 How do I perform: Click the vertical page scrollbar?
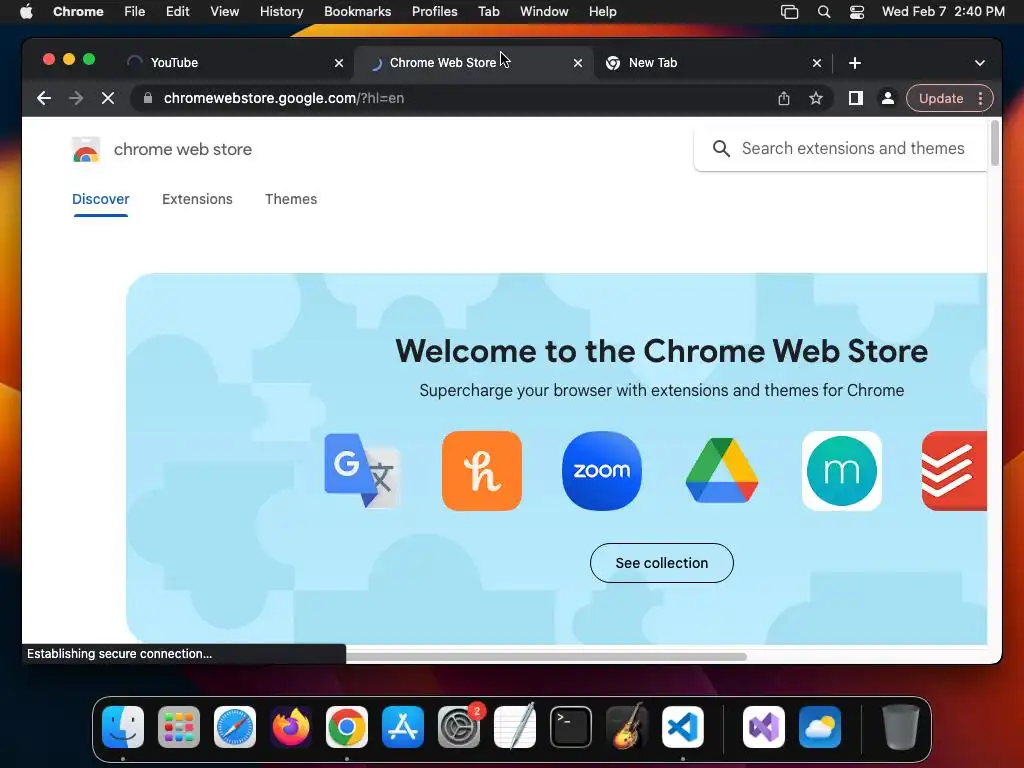pyautogui.click(x=995, y=143)
